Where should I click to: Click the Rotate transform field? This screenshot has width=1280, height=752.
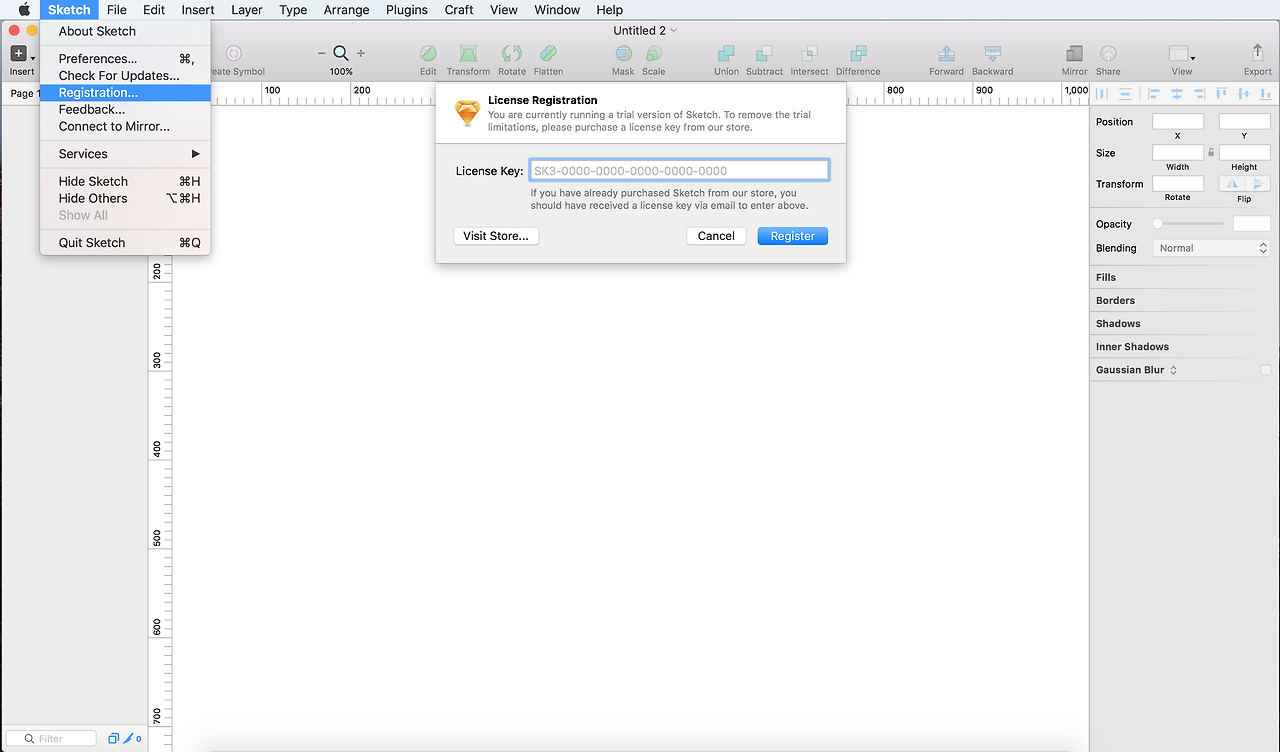pyautogui.click(x=1178, y=184)
